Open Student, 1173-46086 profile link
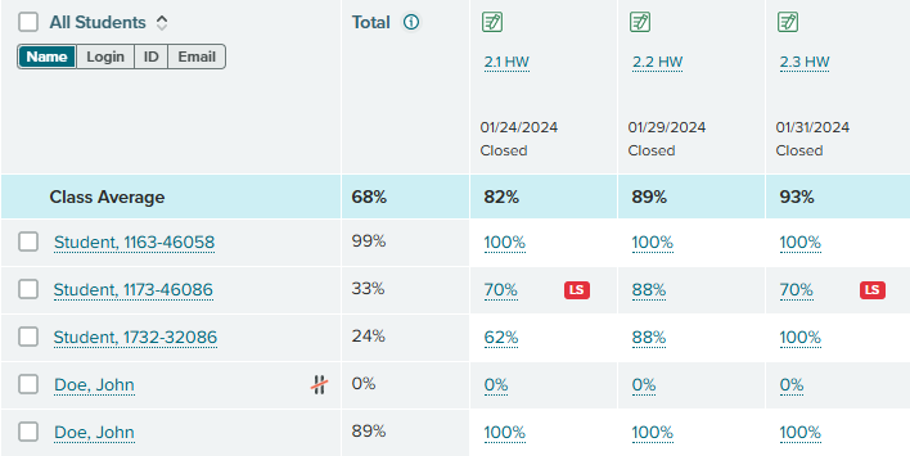The width and height of the screenshot is (910, 456). [133, 289]
